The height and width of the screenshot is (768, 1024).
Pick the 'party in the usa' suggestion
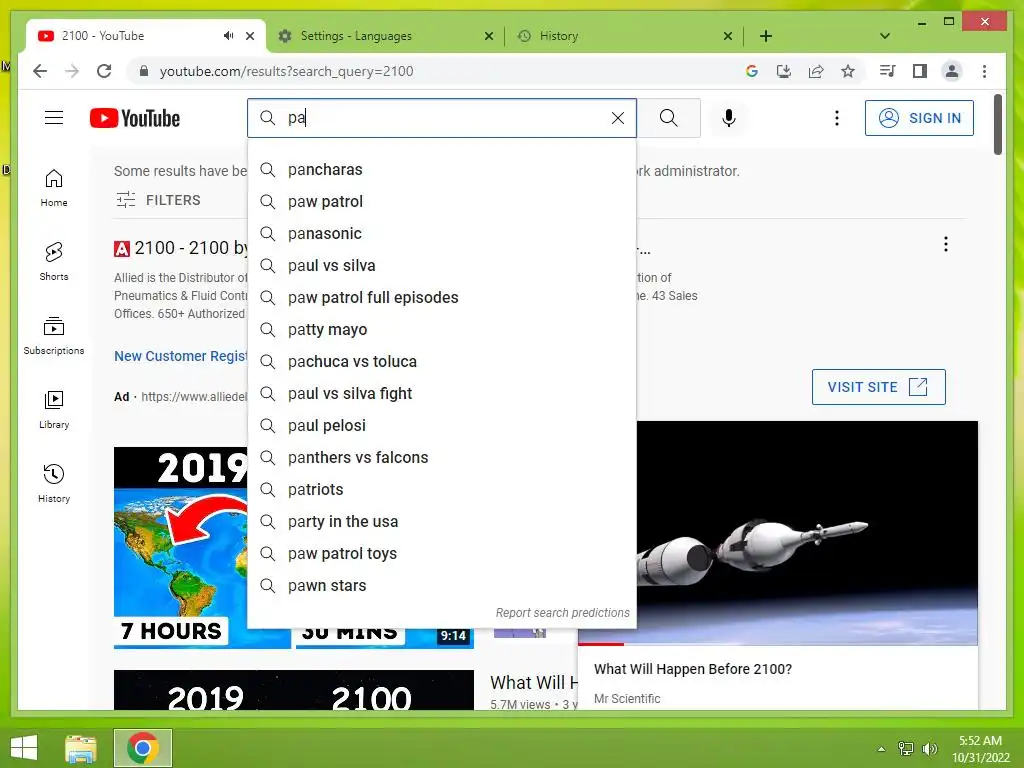[x=442, y=522]
